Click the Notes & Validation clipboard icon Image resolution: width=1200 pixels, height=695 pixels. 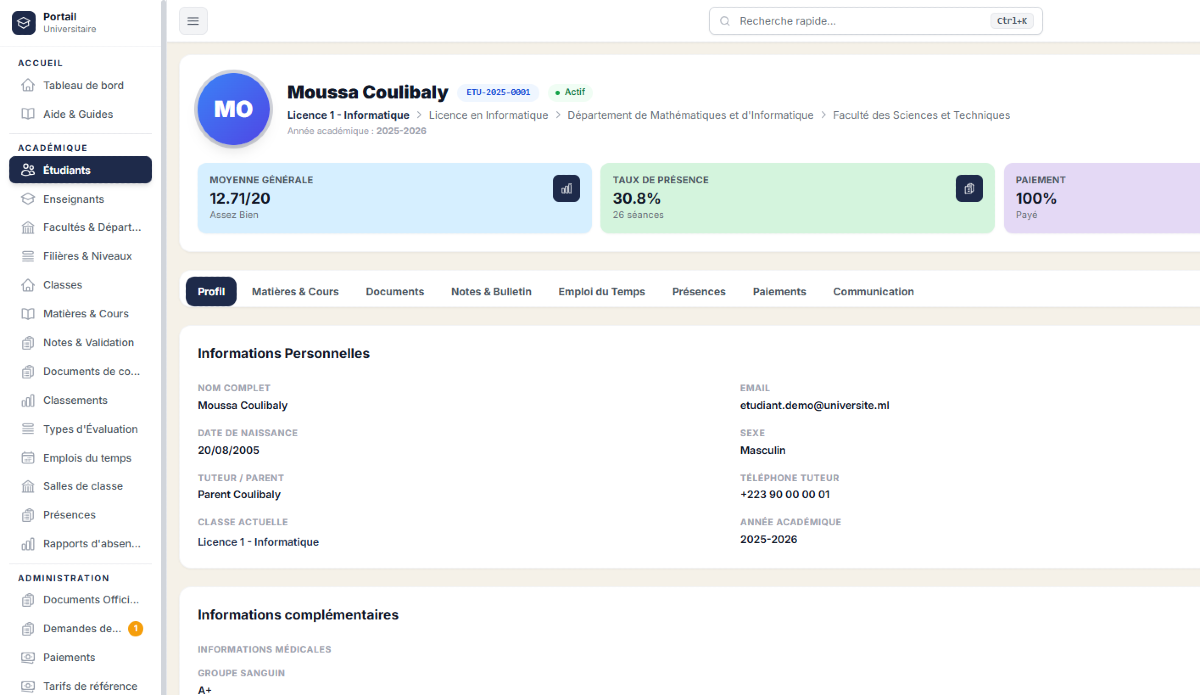pos(28,342)
